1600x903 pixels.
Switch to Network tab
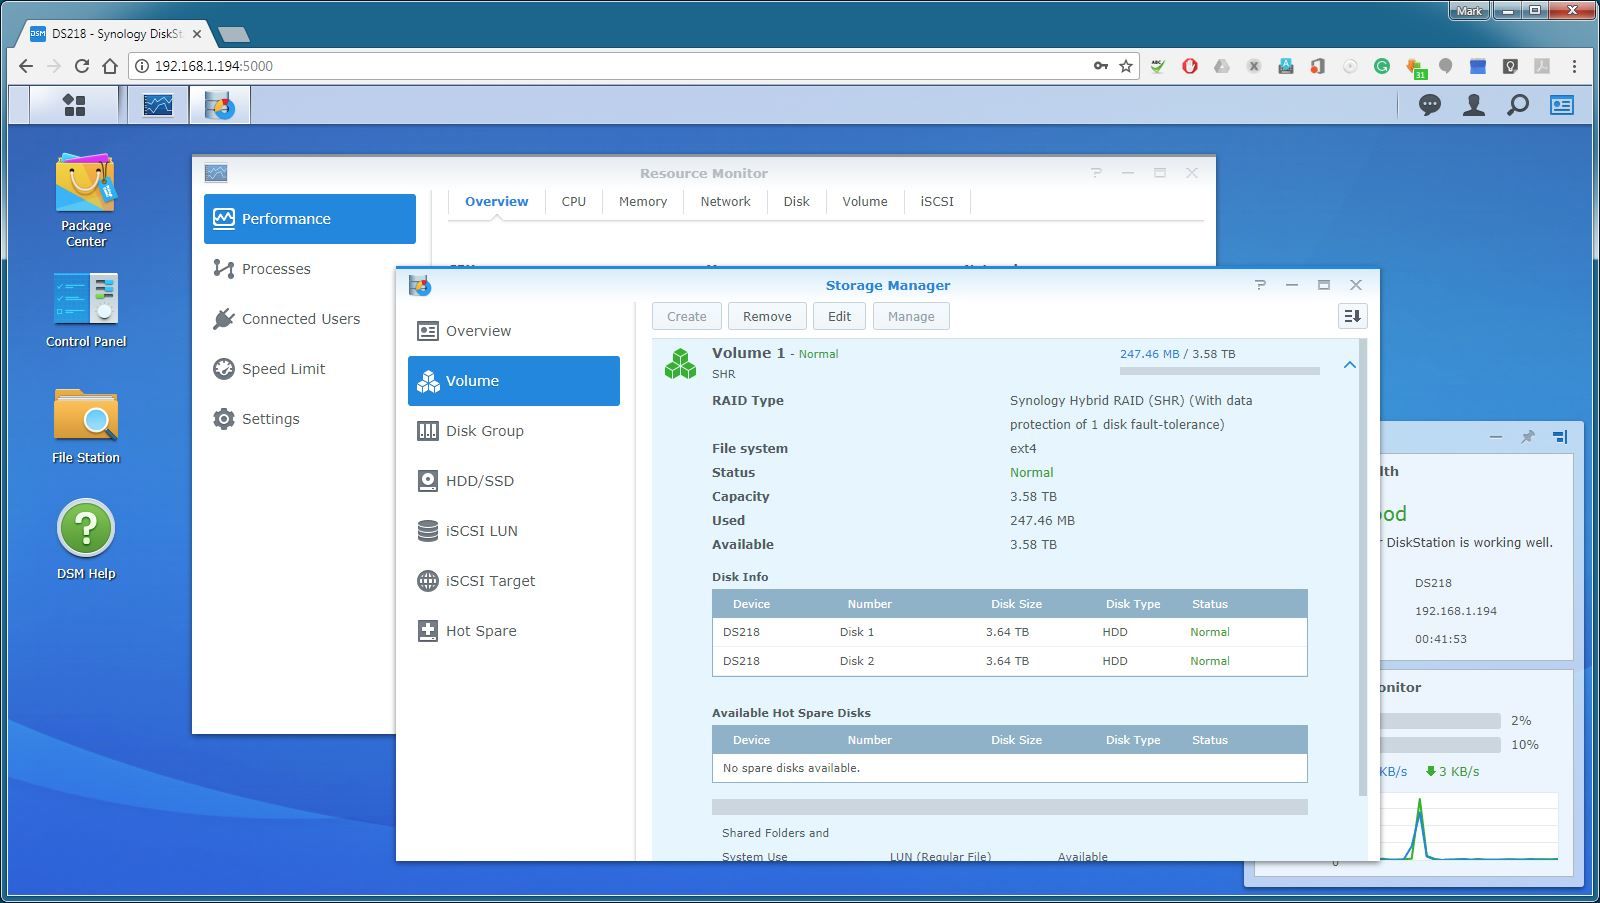pos(725,201)
